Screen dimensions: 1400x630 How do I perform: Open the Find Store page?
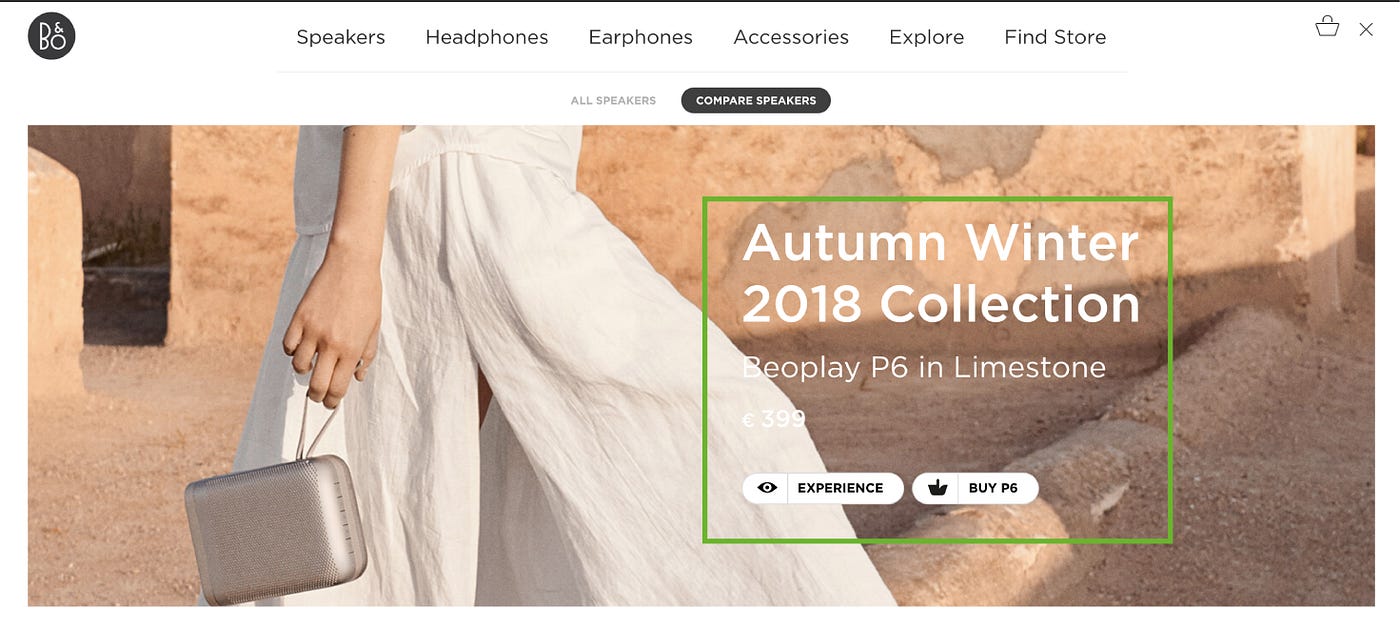click(1055, 37)
